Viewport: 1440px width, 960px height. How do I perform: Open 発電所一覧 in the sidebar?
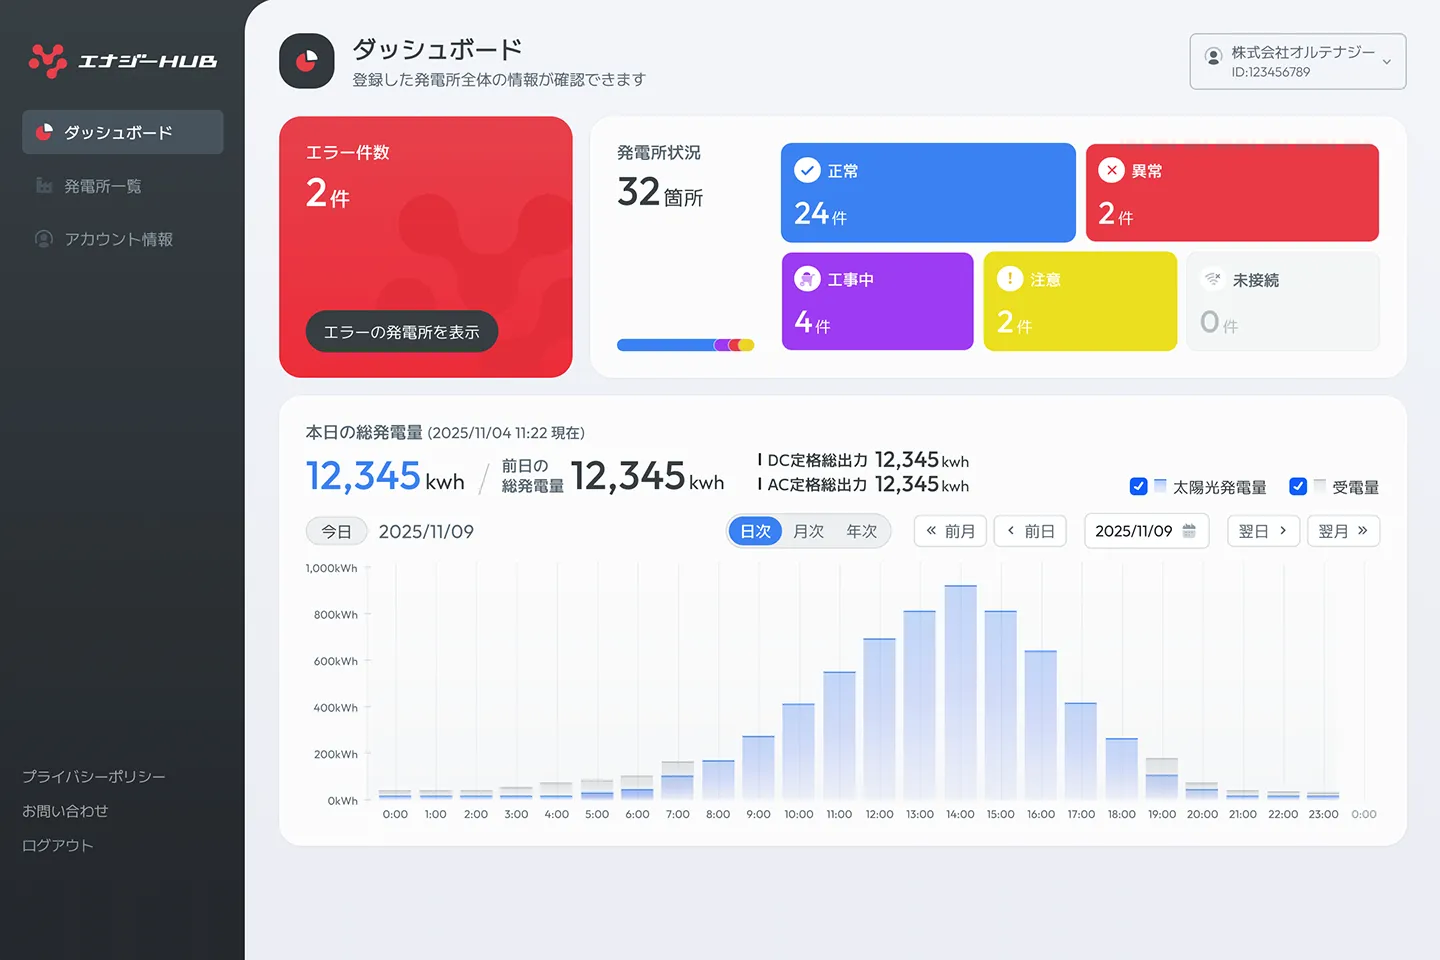tap(103, 186)
